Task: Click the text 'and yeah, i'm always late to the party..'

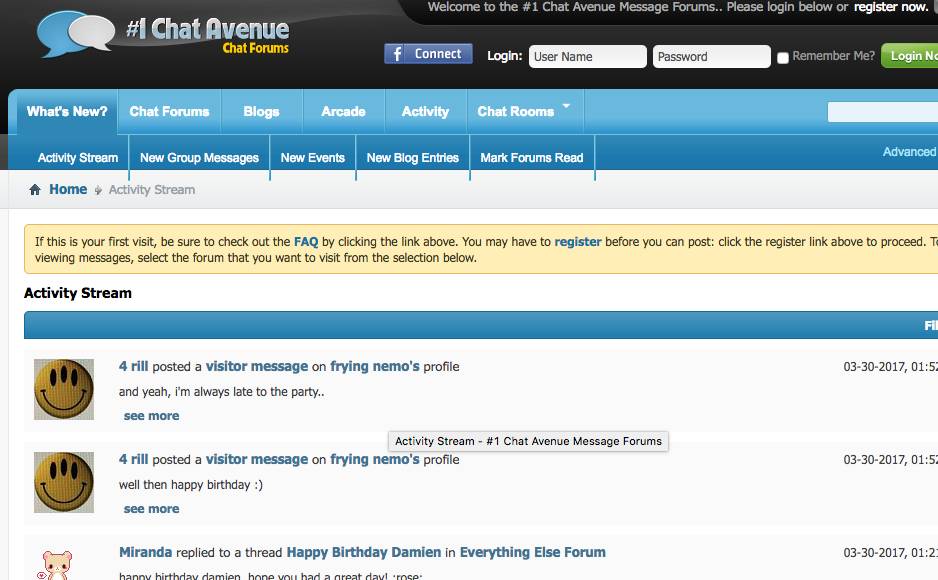Action: pos(221,392)
